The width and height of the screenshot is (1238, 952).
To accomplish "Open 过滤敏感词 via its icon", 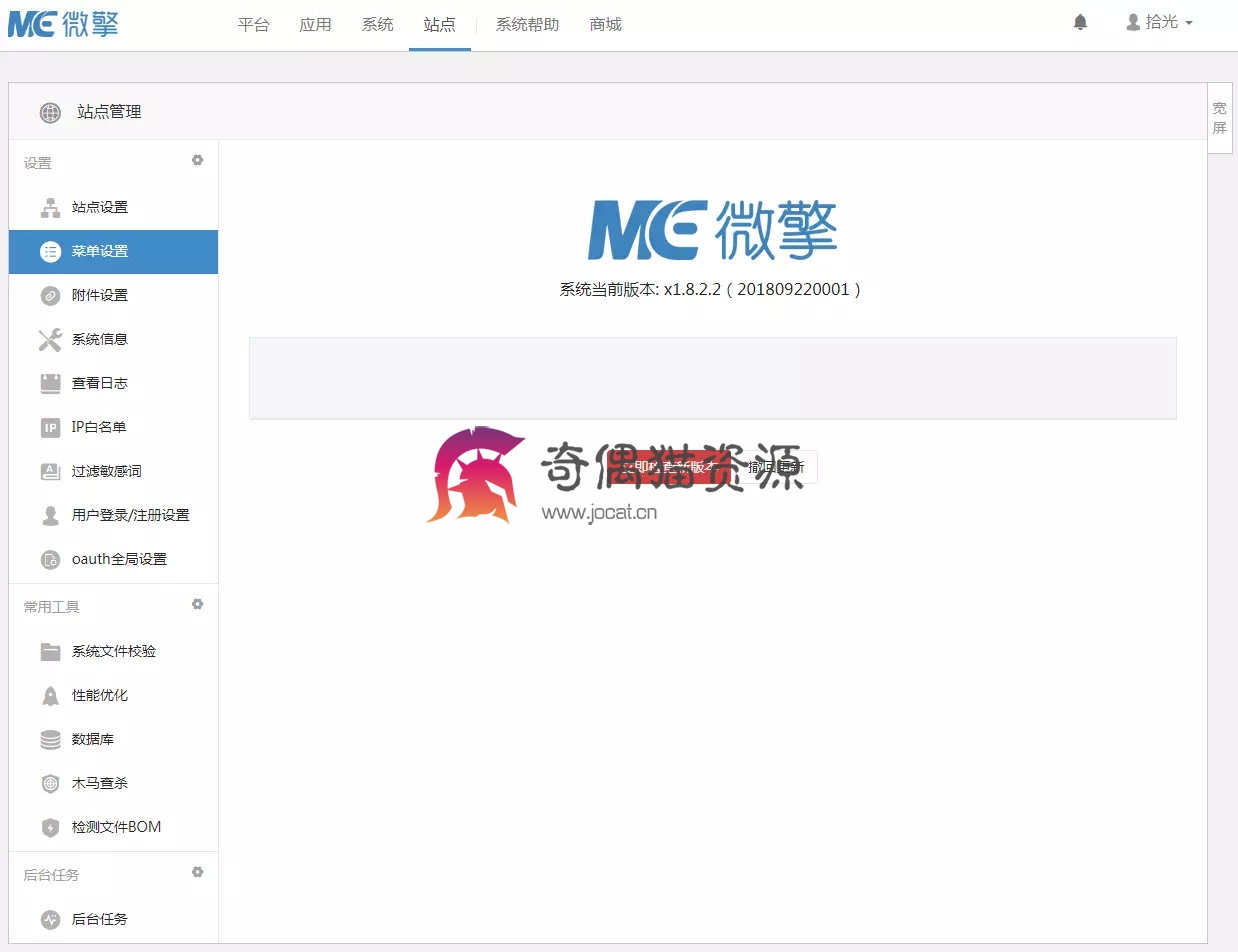I will tap(50, 472).
